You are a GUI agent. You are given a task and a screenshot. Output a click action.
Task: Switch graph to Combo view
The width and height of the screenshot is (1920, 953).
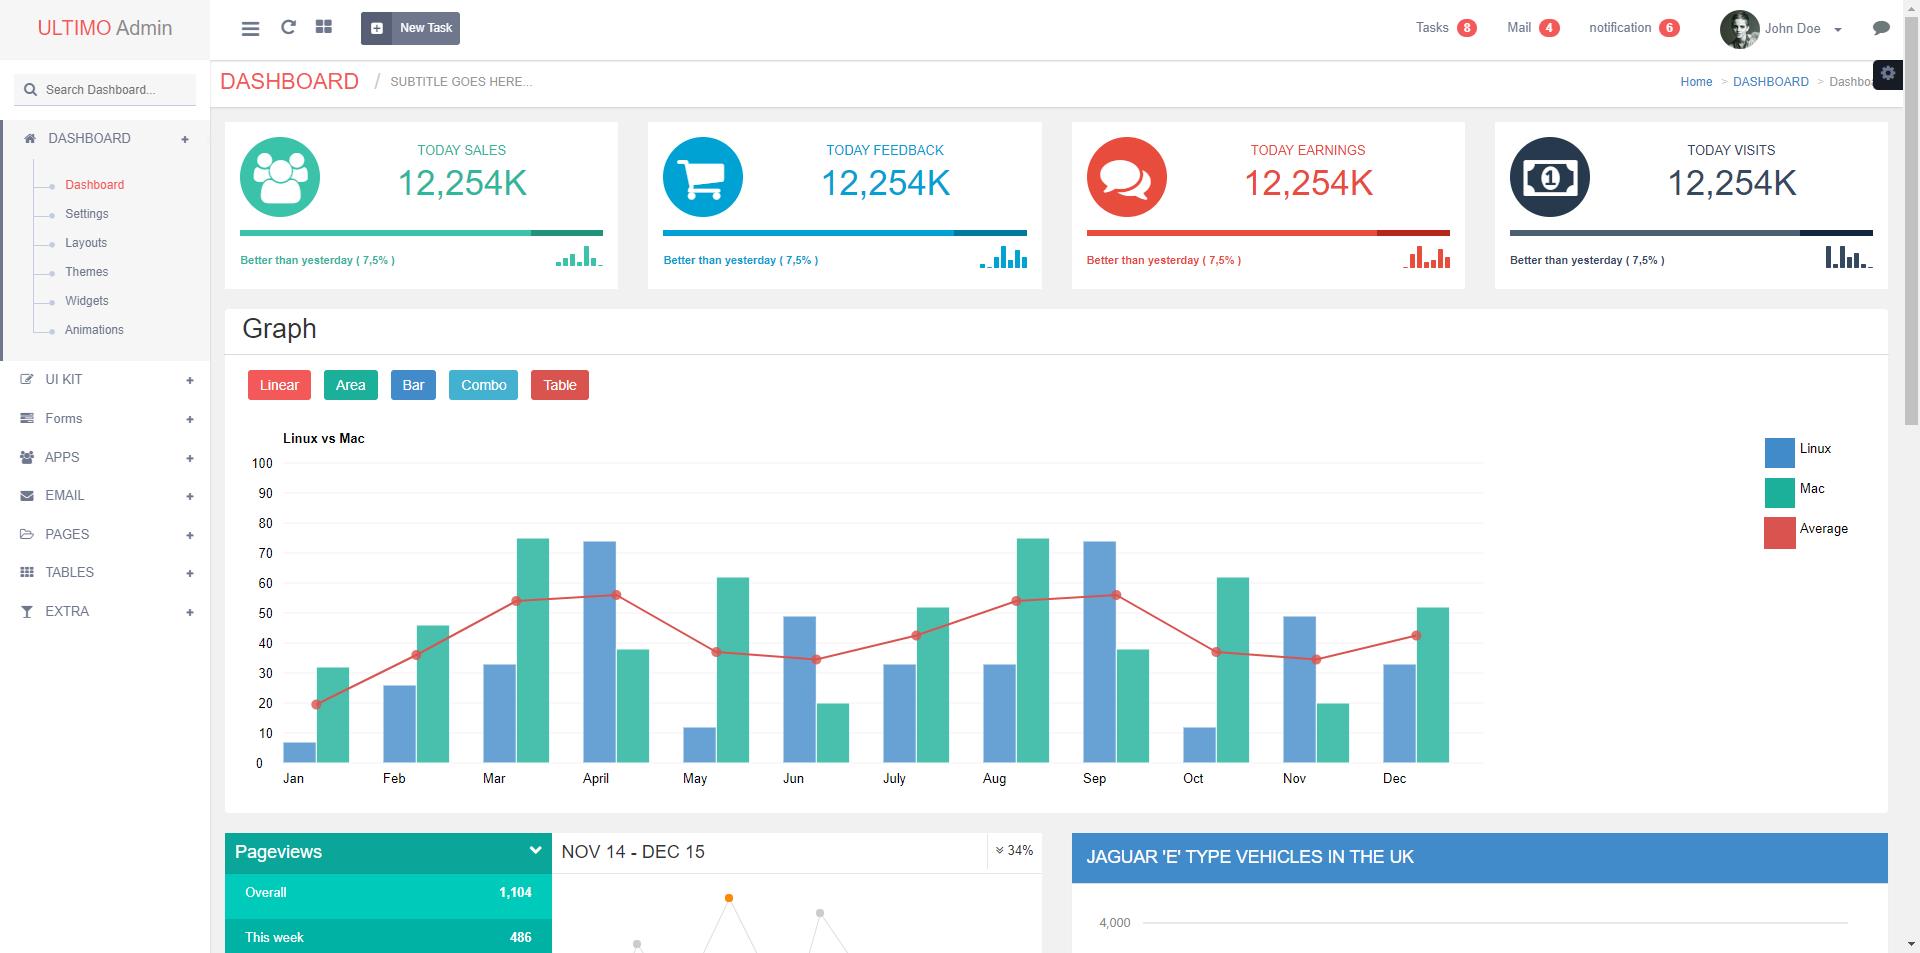point(483,385)
